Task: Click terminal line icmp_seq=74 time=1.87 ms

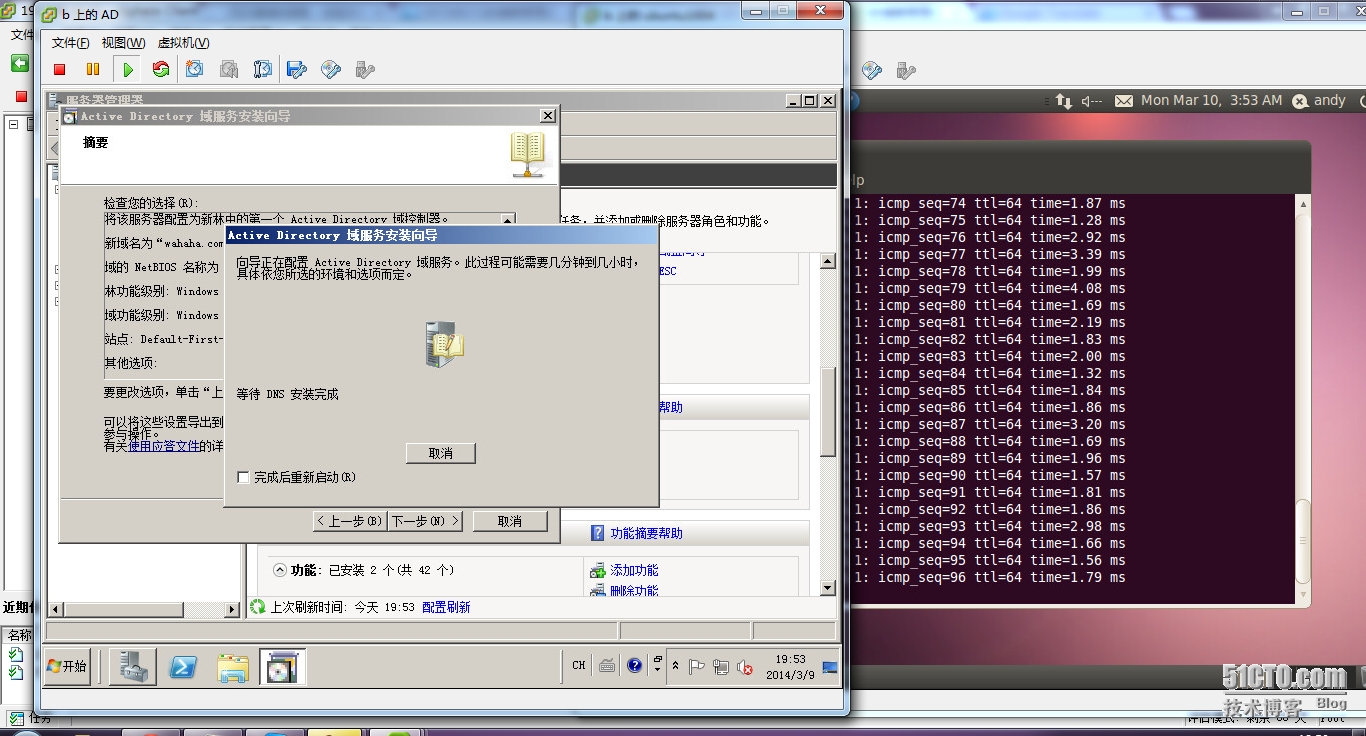Action: [x=990, y=203]
